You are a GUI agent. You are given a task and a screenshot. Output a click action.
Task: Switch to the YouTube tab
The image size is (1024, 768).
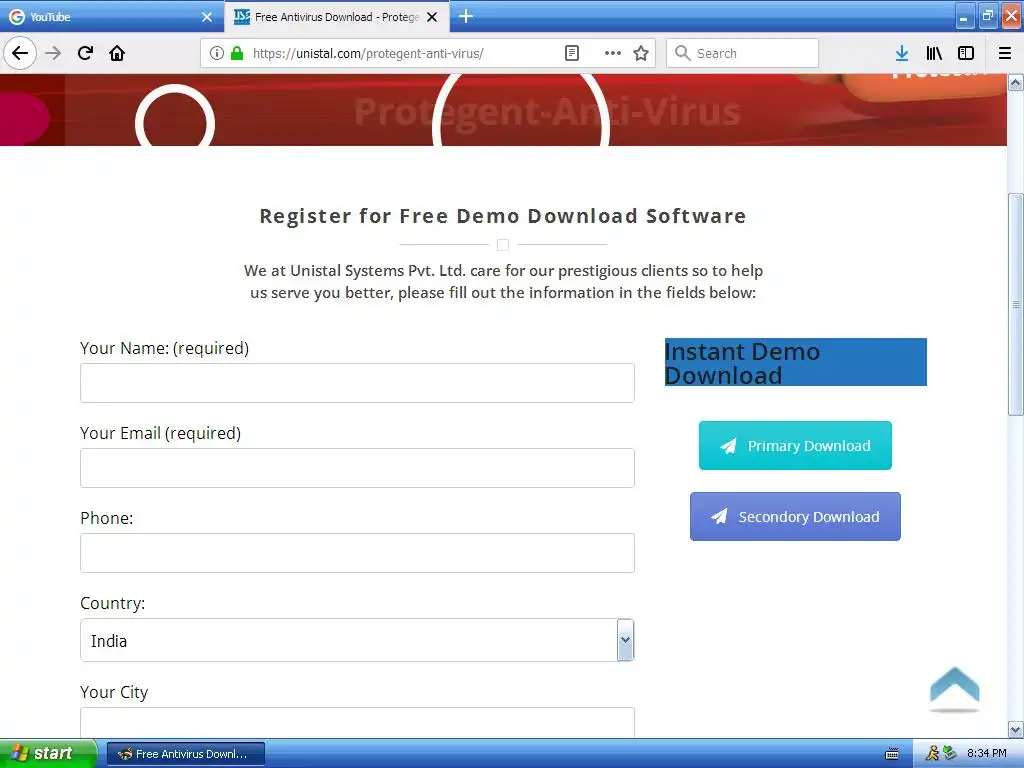coord(112,16)
